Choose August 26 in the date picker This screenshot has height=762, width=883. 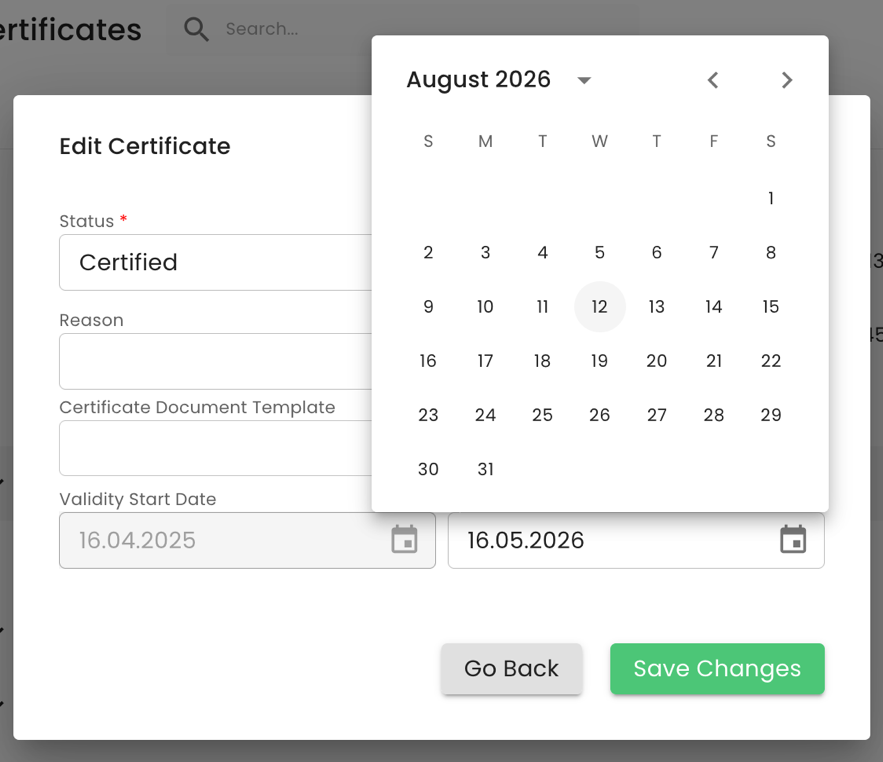pyautogui.click(x=600, y=415)
